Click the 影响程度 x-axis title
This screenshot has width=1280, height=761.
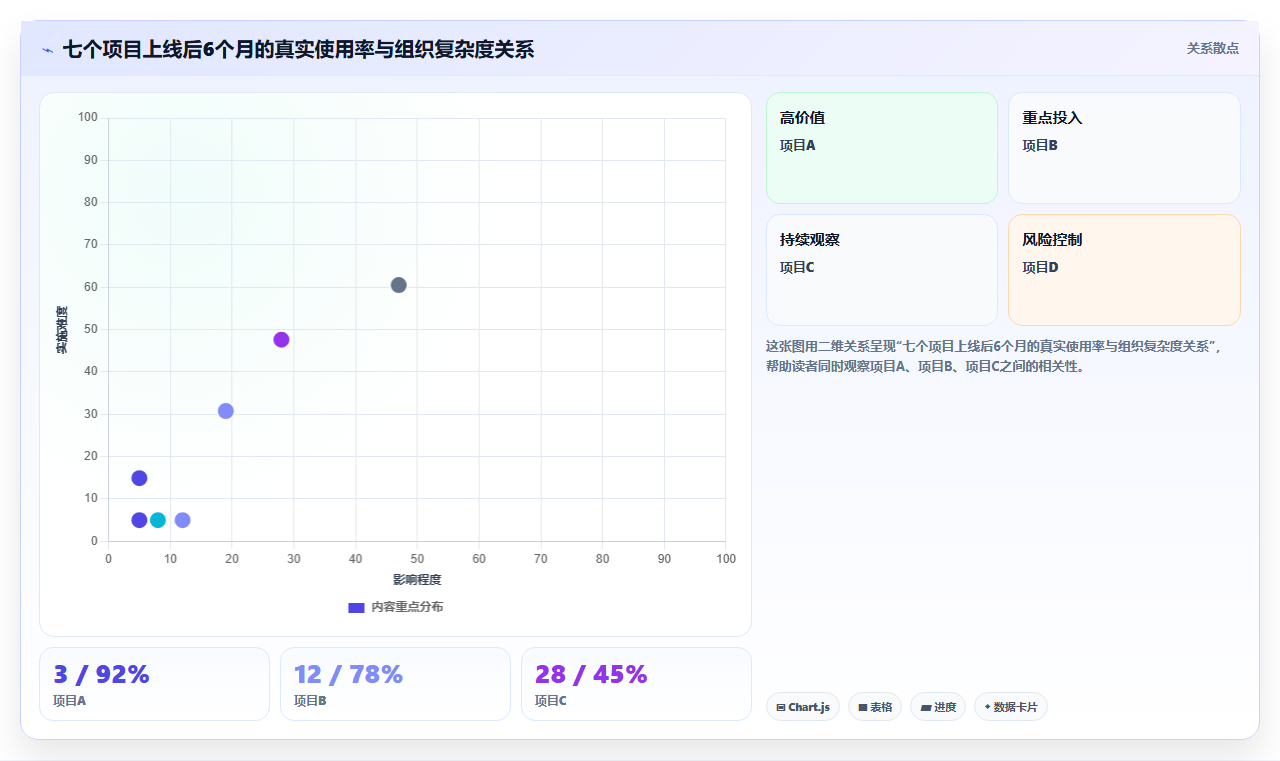(x=417, y=580)
